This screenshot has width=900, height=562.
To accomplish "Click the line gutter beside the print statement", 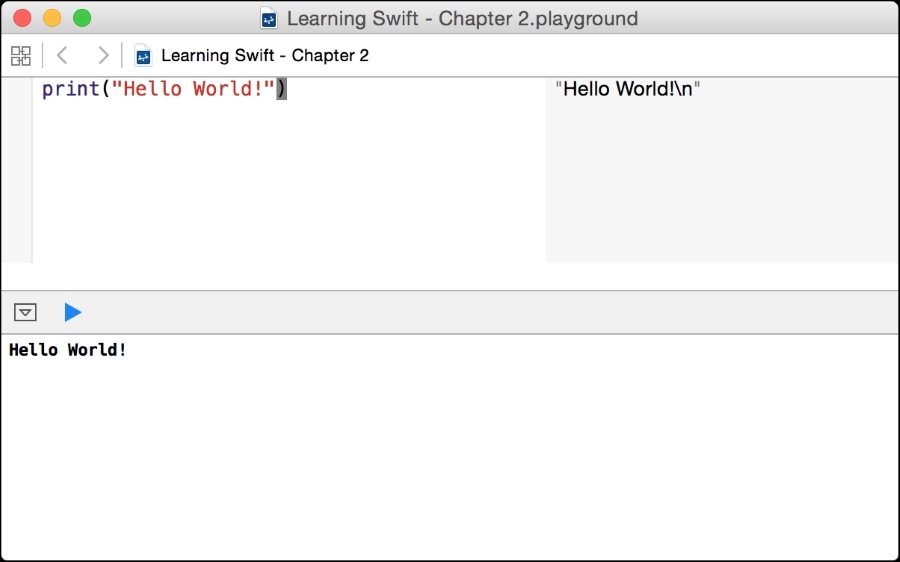I will 16,89.
